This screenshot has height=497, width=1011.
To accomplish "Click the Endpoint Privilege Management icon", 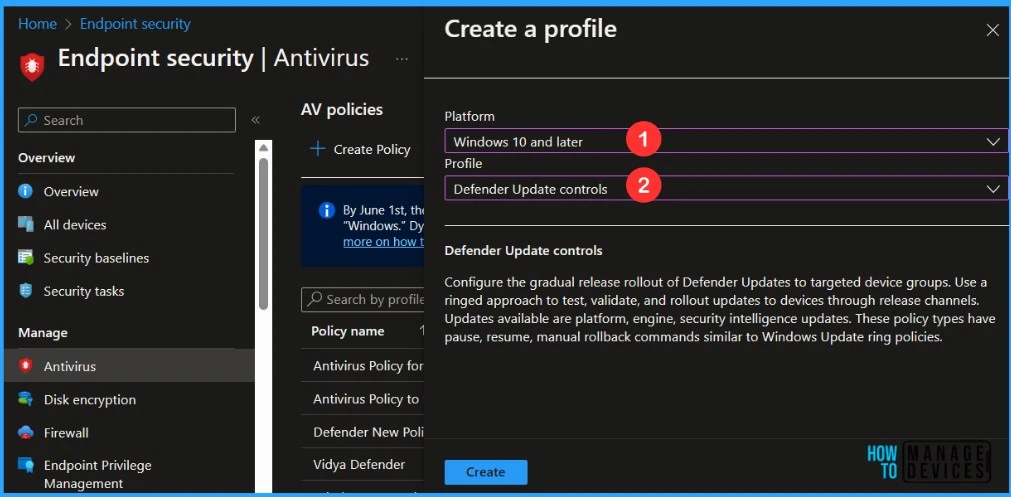I will [x=26, y=465].
